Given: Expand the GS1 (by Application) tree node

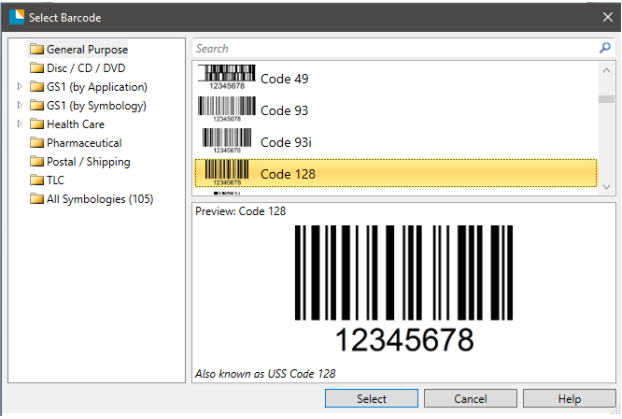Looking at the screenshot, I should (x=19, y=86).
